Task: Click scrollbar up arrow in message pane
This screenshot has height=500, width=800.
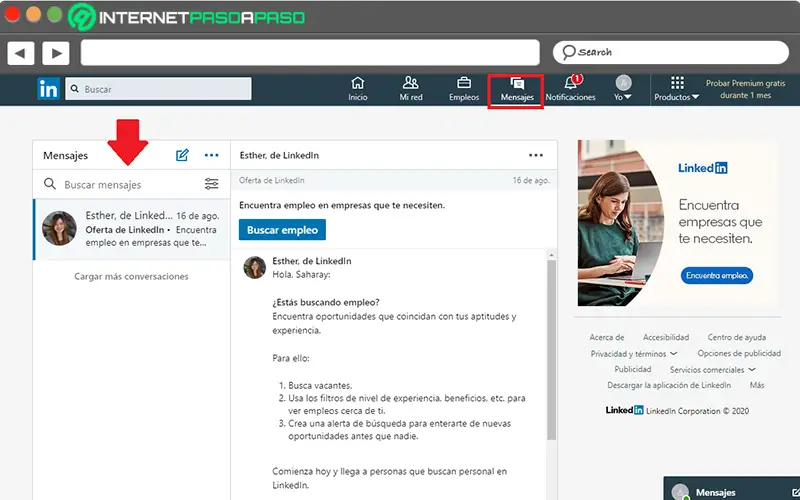Action: 551,255
